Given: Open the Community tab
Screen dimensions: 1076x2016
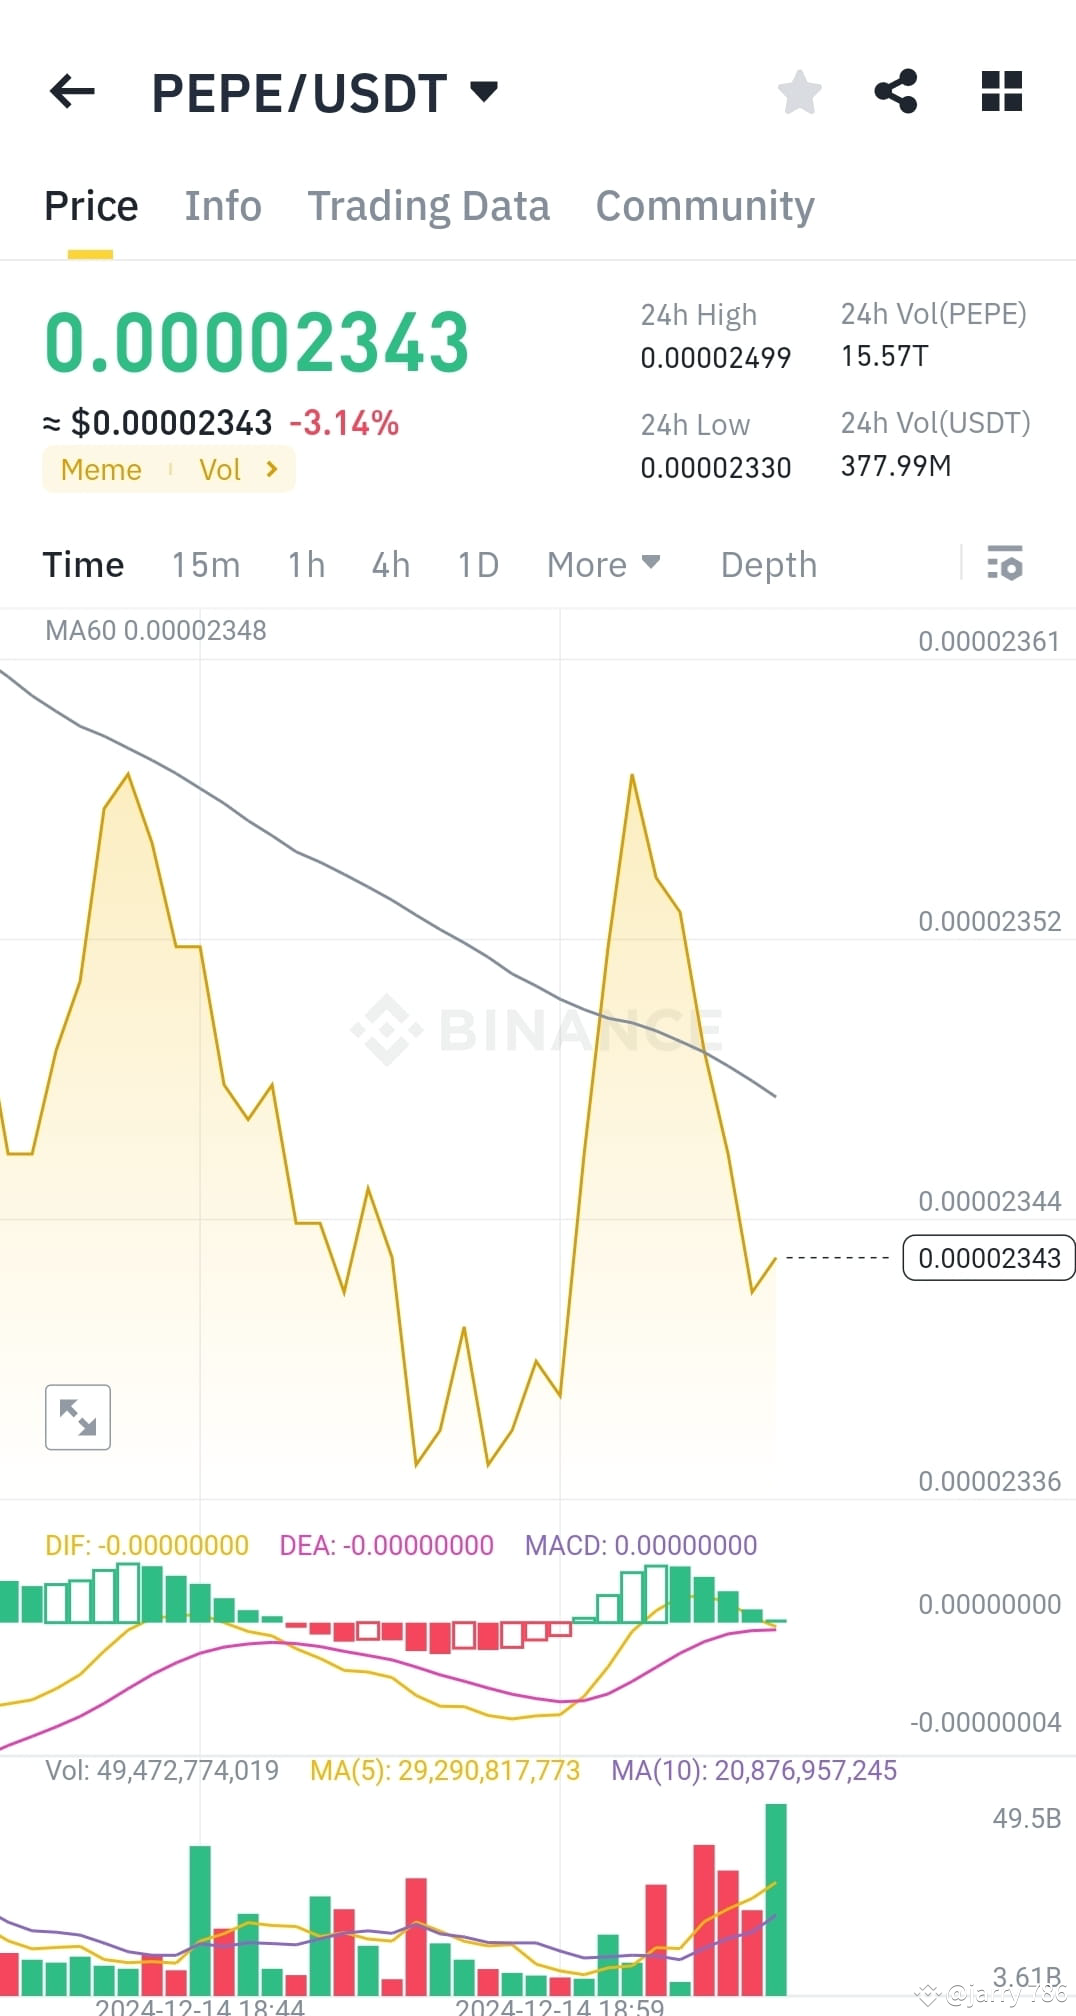Looking at the screenshot, I should tap(703, 205).
